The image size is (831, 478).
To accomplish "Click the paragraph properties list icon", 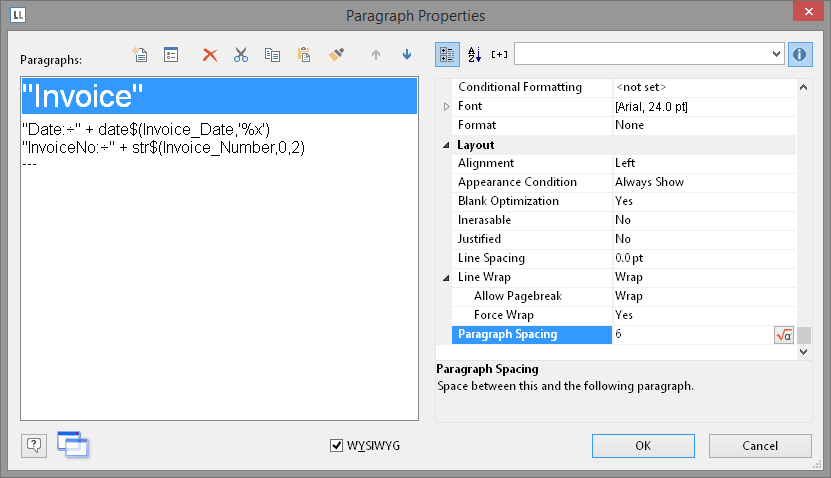I will point(171,55).
